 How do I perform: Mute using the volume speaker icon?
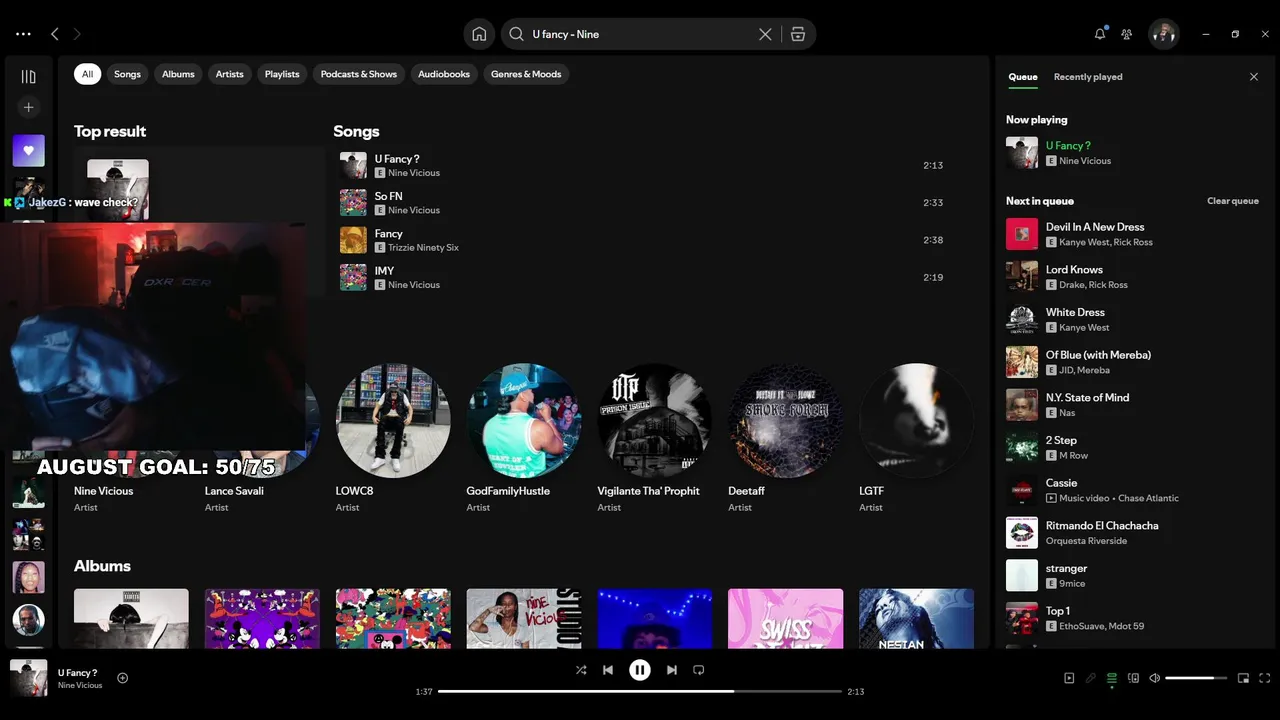[1154, 678]
